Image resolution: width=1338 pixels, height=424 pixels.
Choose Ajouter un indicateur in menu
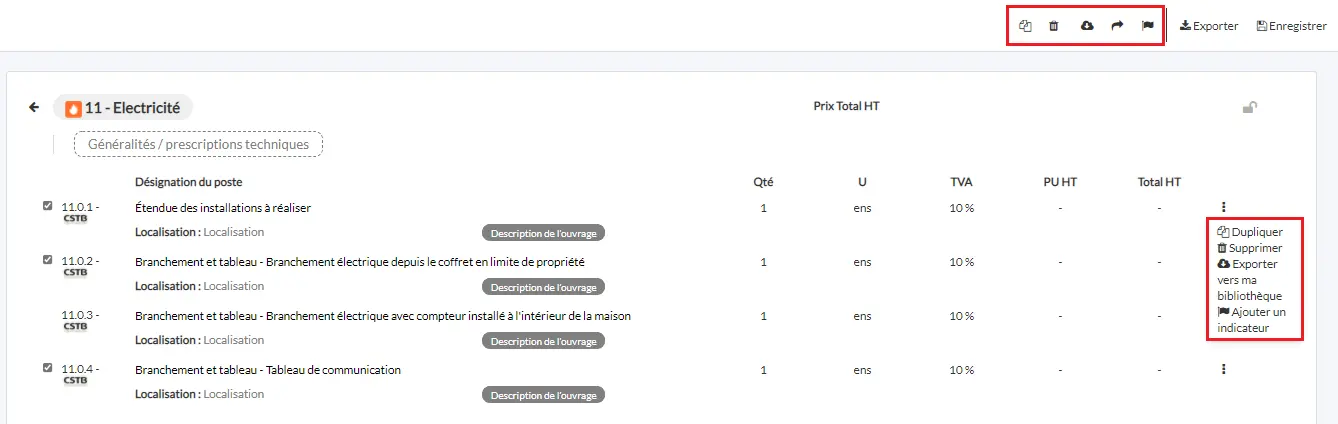(1251, 320)
